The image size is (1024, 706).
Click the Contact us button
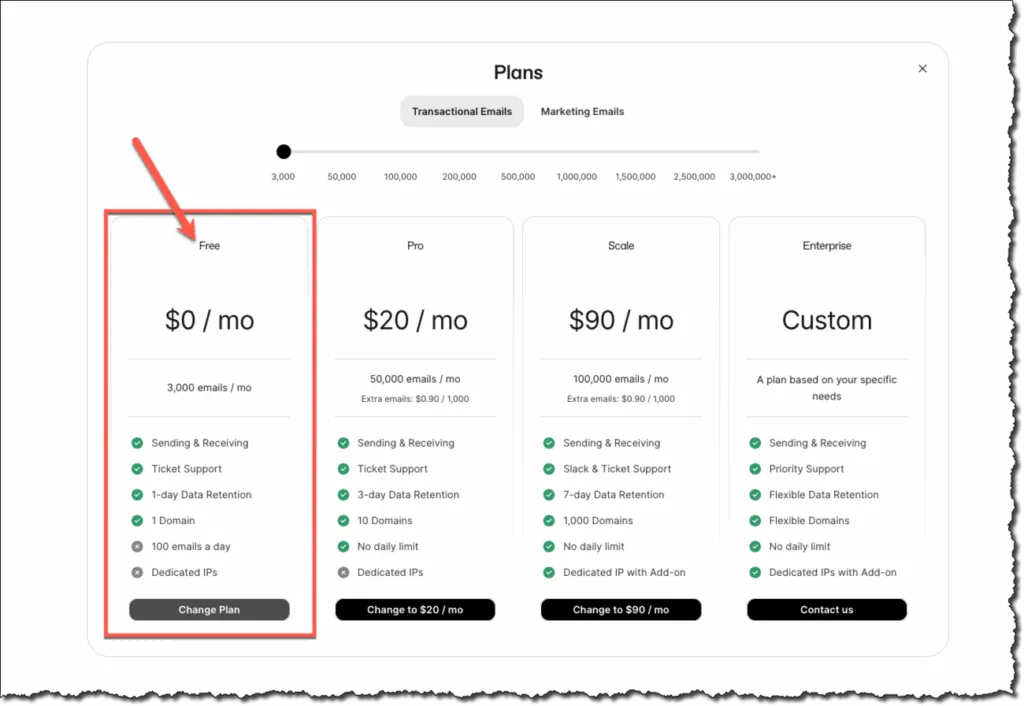pyautogui.click(x=827, y=609)
